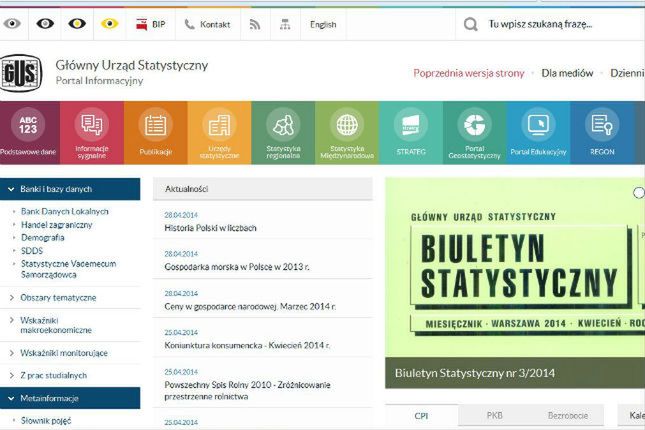Open Informacje sygnalne tile
The width and height of the screenshot is (645, 430).
(x=92, y=133)
